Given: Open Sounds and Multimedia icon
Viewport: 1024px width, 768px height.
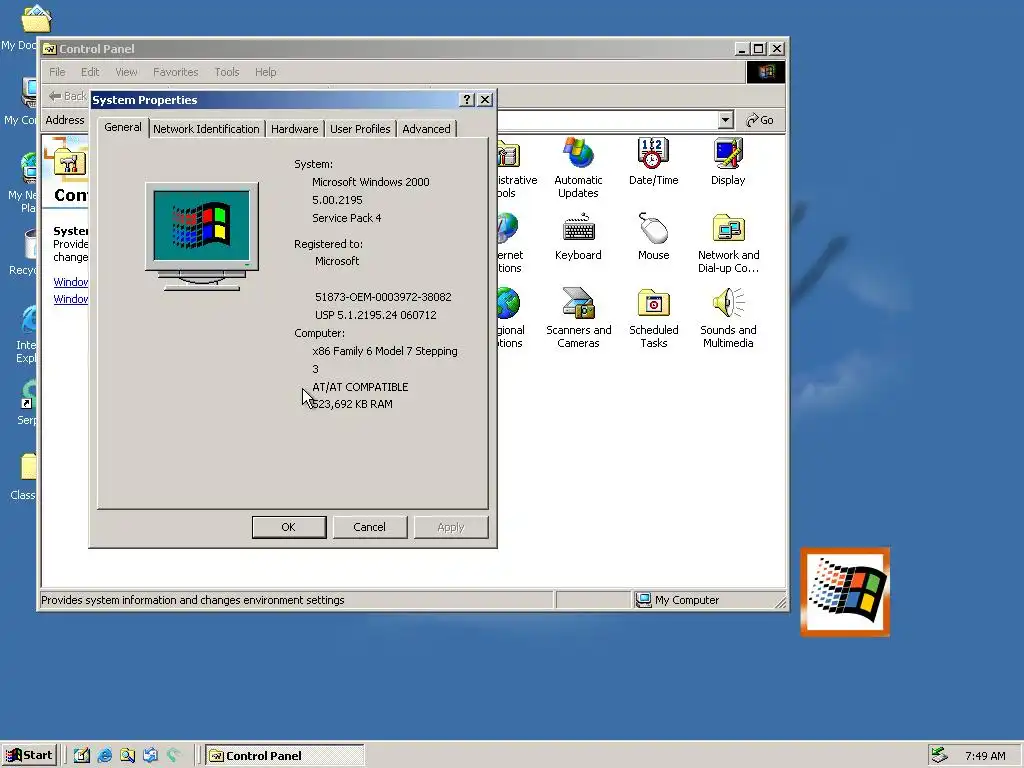Looking at the screenshot, I should click(x=728, y=317).
